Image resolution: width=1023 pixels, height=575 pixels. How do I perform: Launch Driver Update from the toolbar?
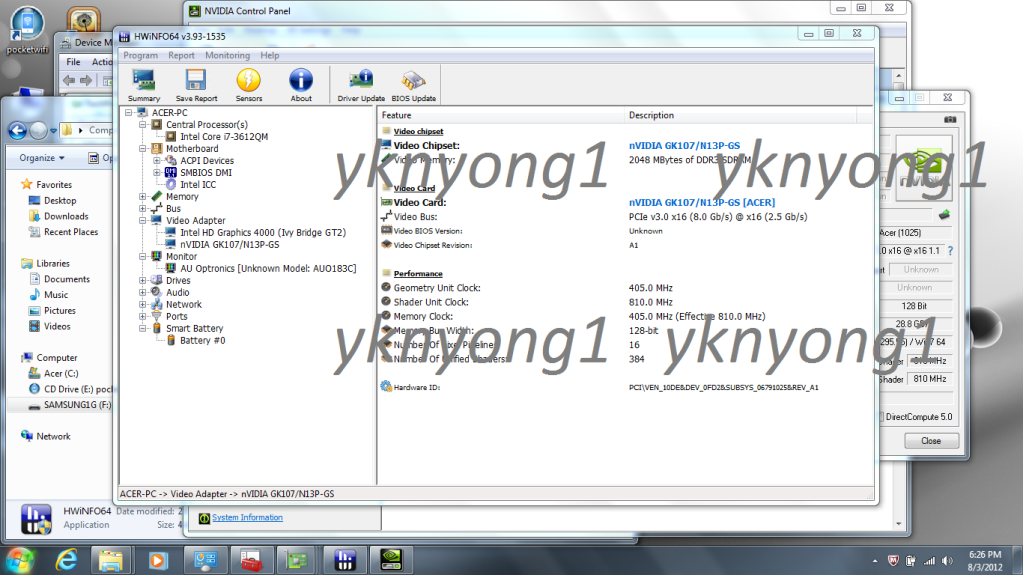click(361, 85)
